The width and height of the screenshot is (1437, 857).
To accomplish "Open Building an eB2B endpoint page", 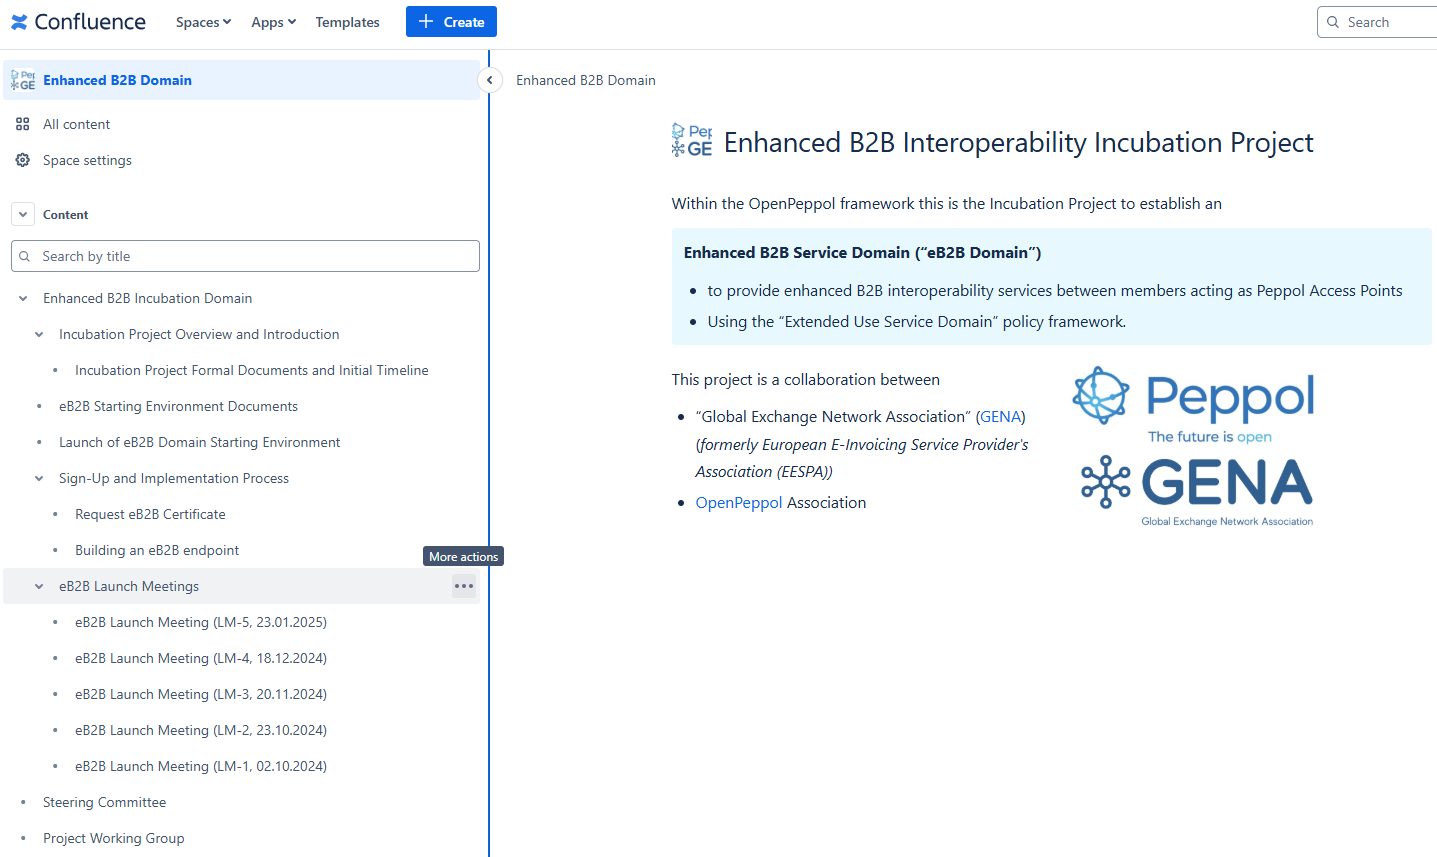I will click(x=157, y=550).
